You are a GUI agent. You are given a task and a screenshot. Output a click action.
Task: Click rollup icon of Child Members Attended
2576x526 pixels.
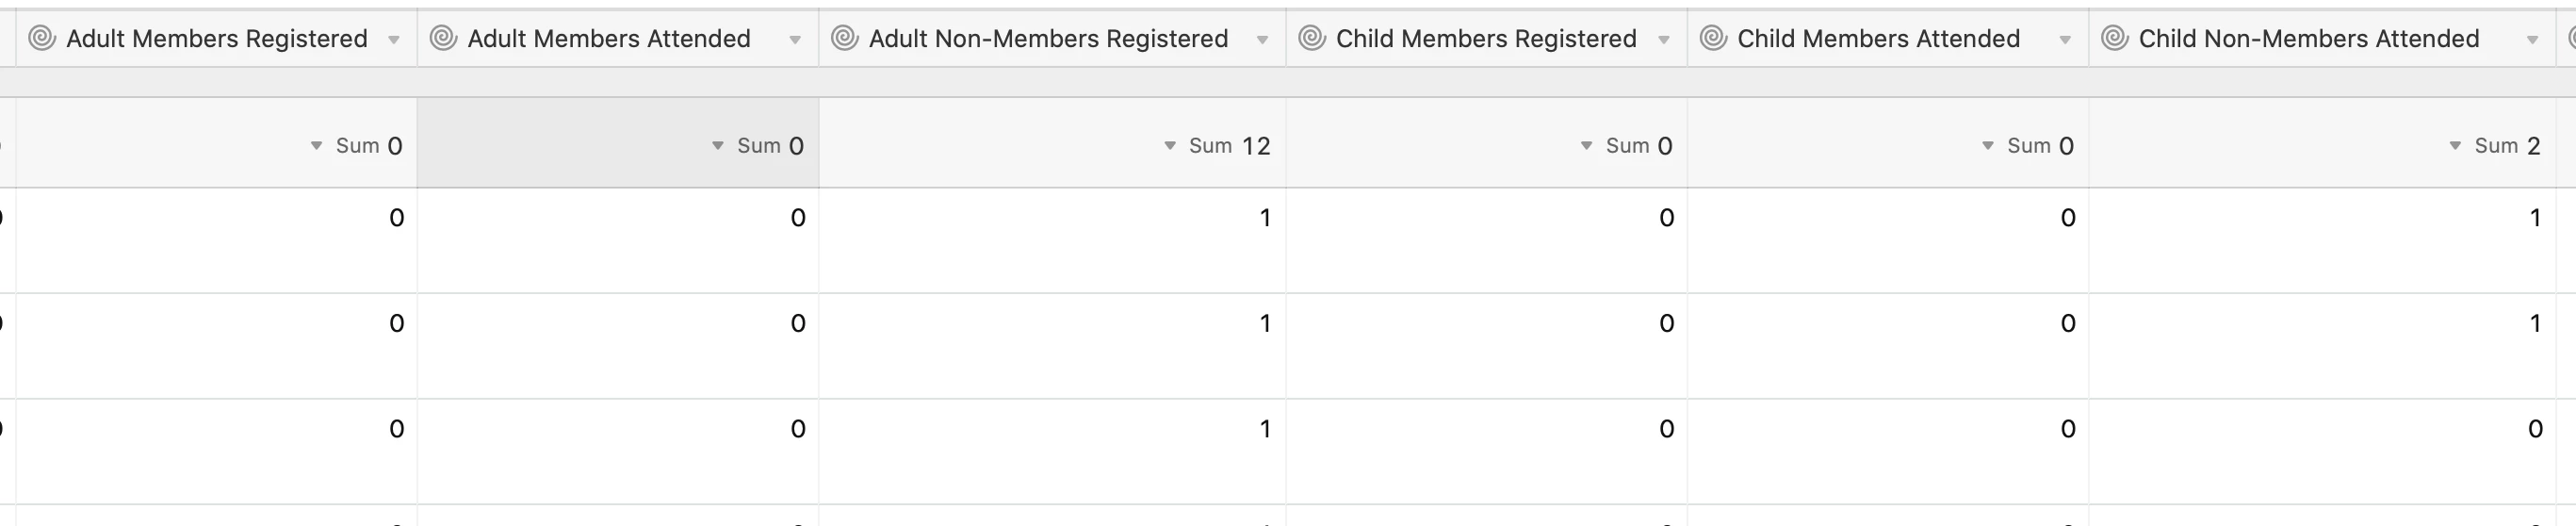(1713, 38)
